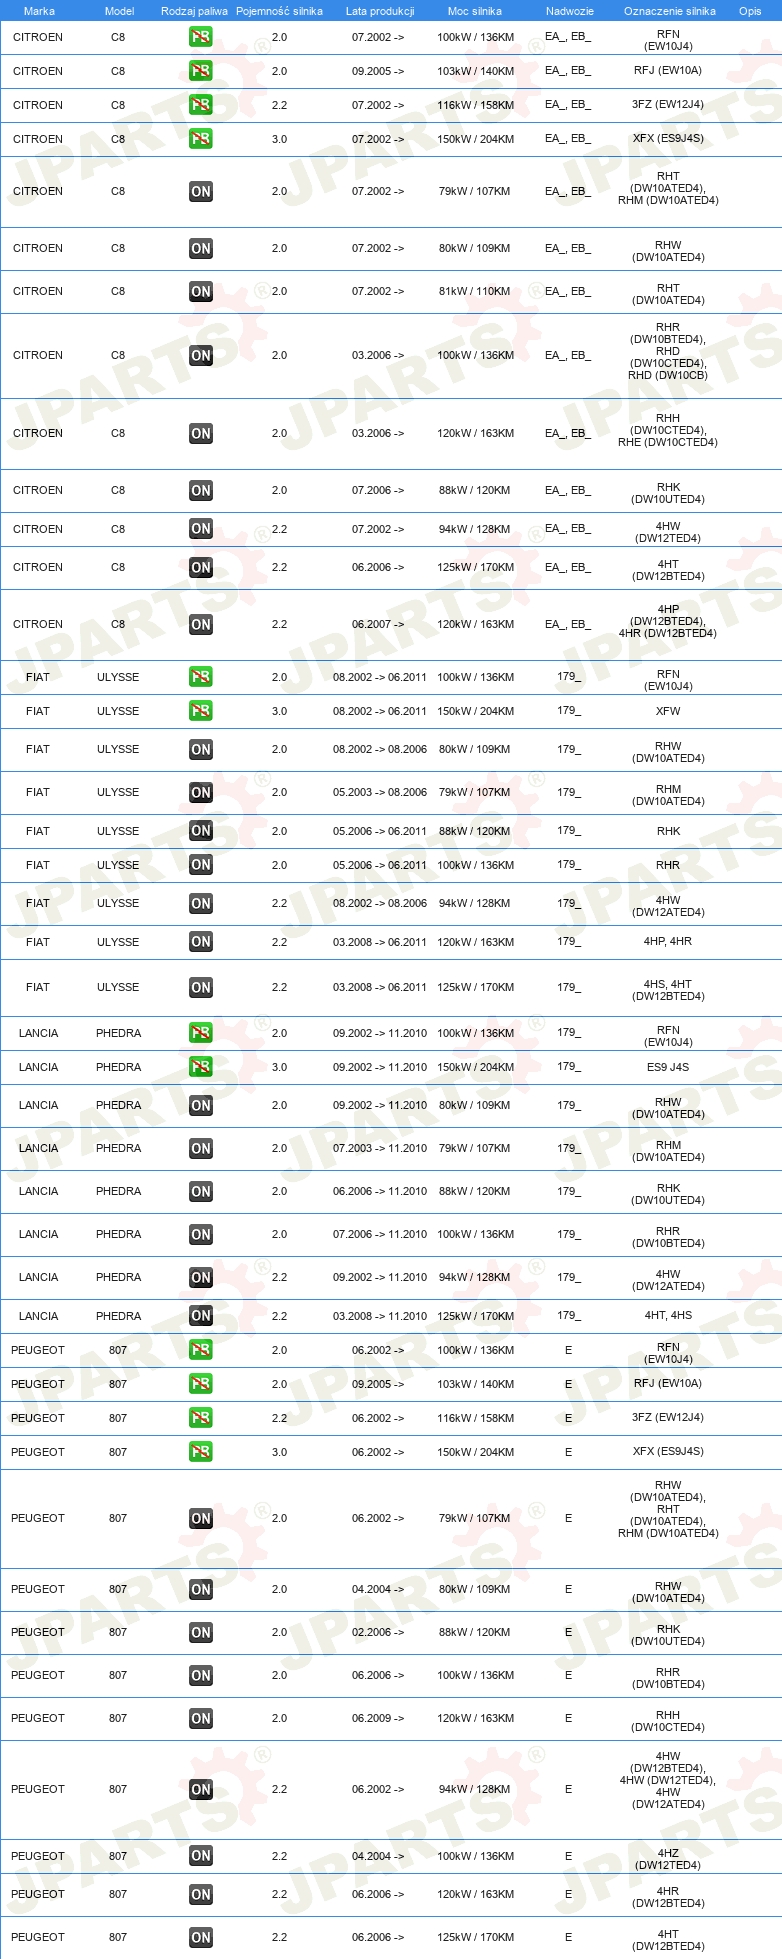Click petrol icon in Fiat Ulysse XFW row
Image resolution: width=782 pixels, height=1959 pixels.
[x=201, y=711]
